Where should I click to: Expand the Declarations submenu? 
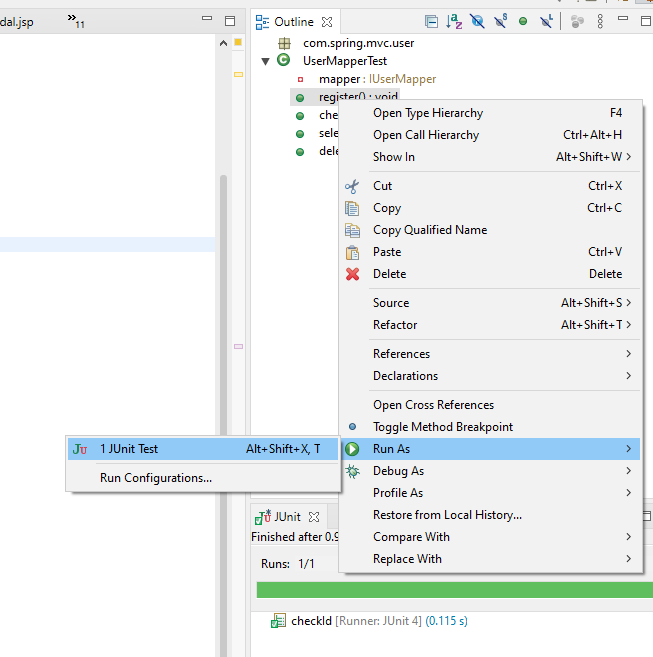coord(490,376)
